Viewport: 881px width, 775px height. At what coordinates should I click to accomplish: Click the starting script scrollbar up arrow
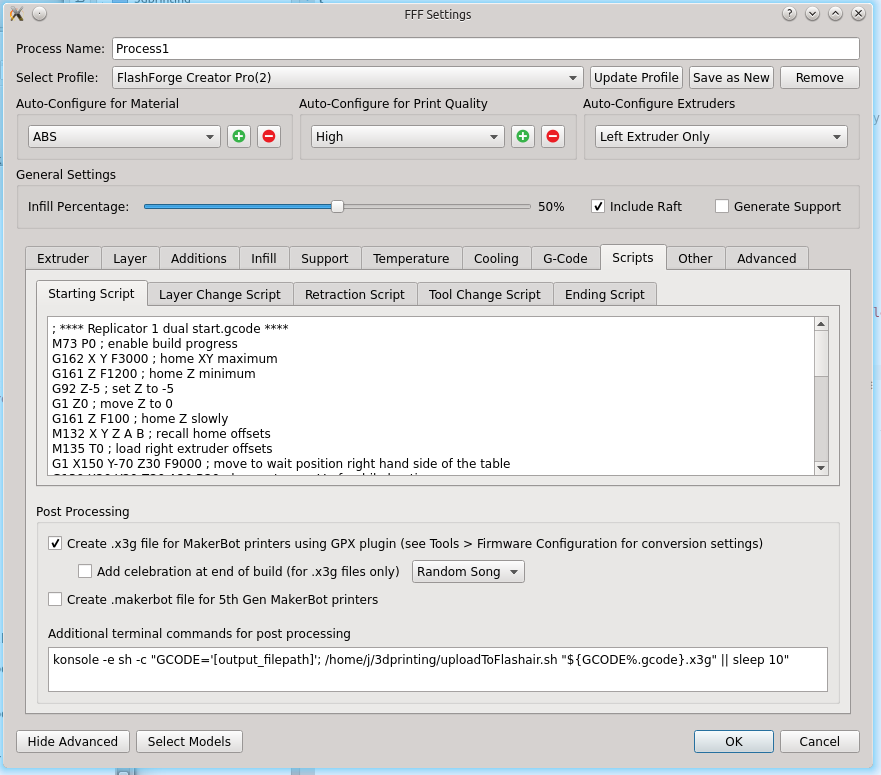click(821, 324)
